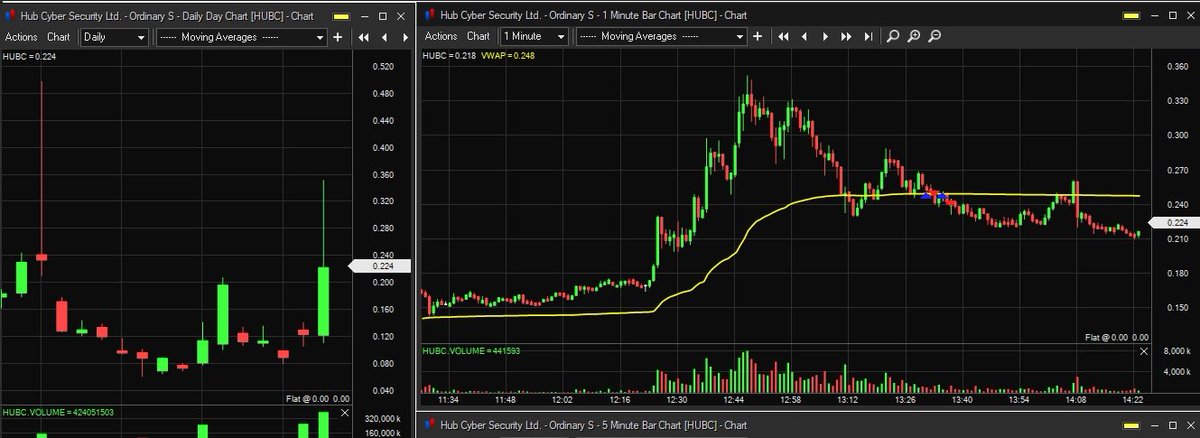
Task: Click the Flat @ 0.00 position label in 1 Minute chart
Action: 1117,338
